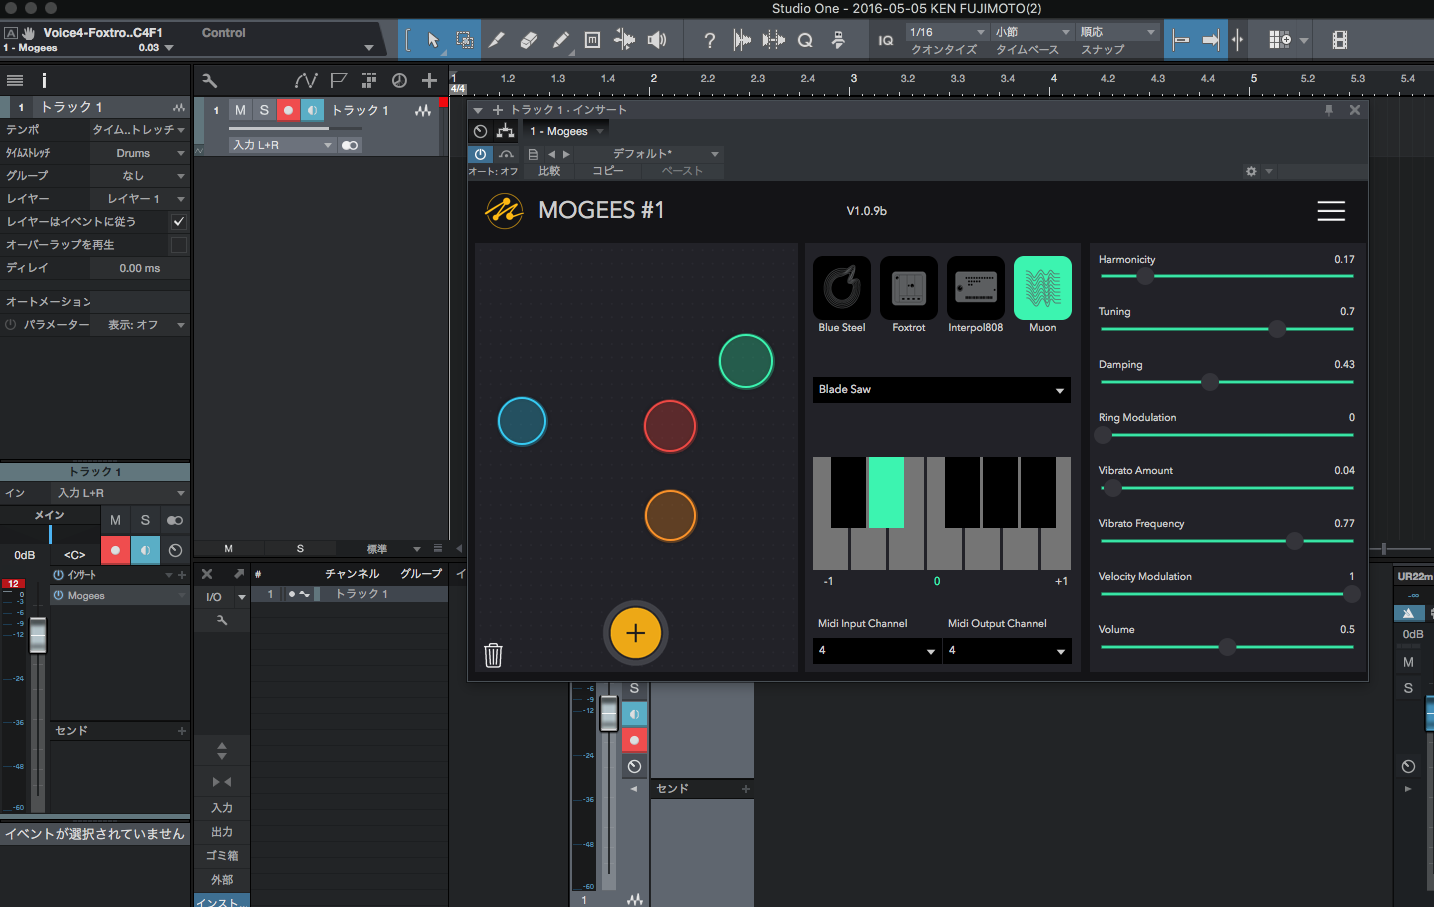Open the Drums timestretch mode dropdown
The height and width of the screenshot is (907, 1434).
click(x=139, y=153)
